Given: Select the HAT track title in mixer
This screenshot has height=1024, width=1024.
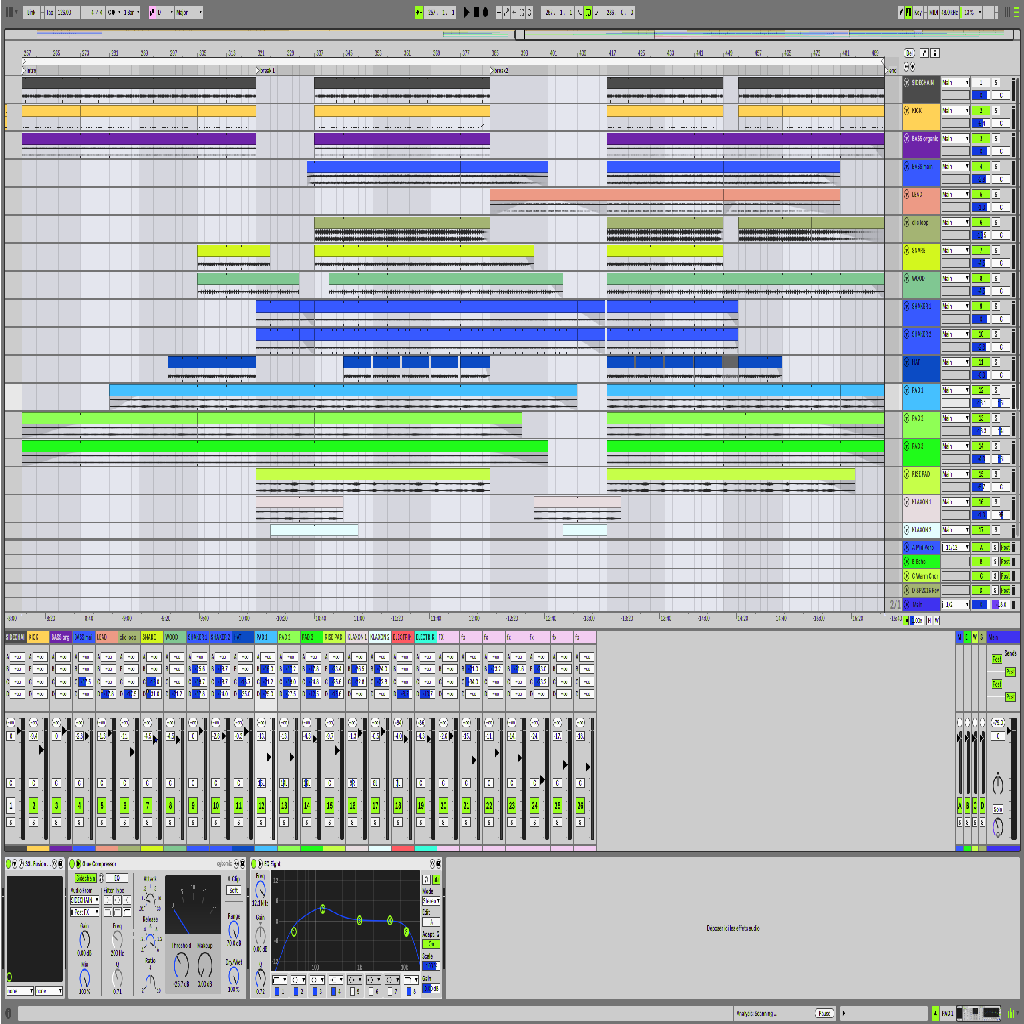Looking at the screenshot, I should (x=243, y=637).
